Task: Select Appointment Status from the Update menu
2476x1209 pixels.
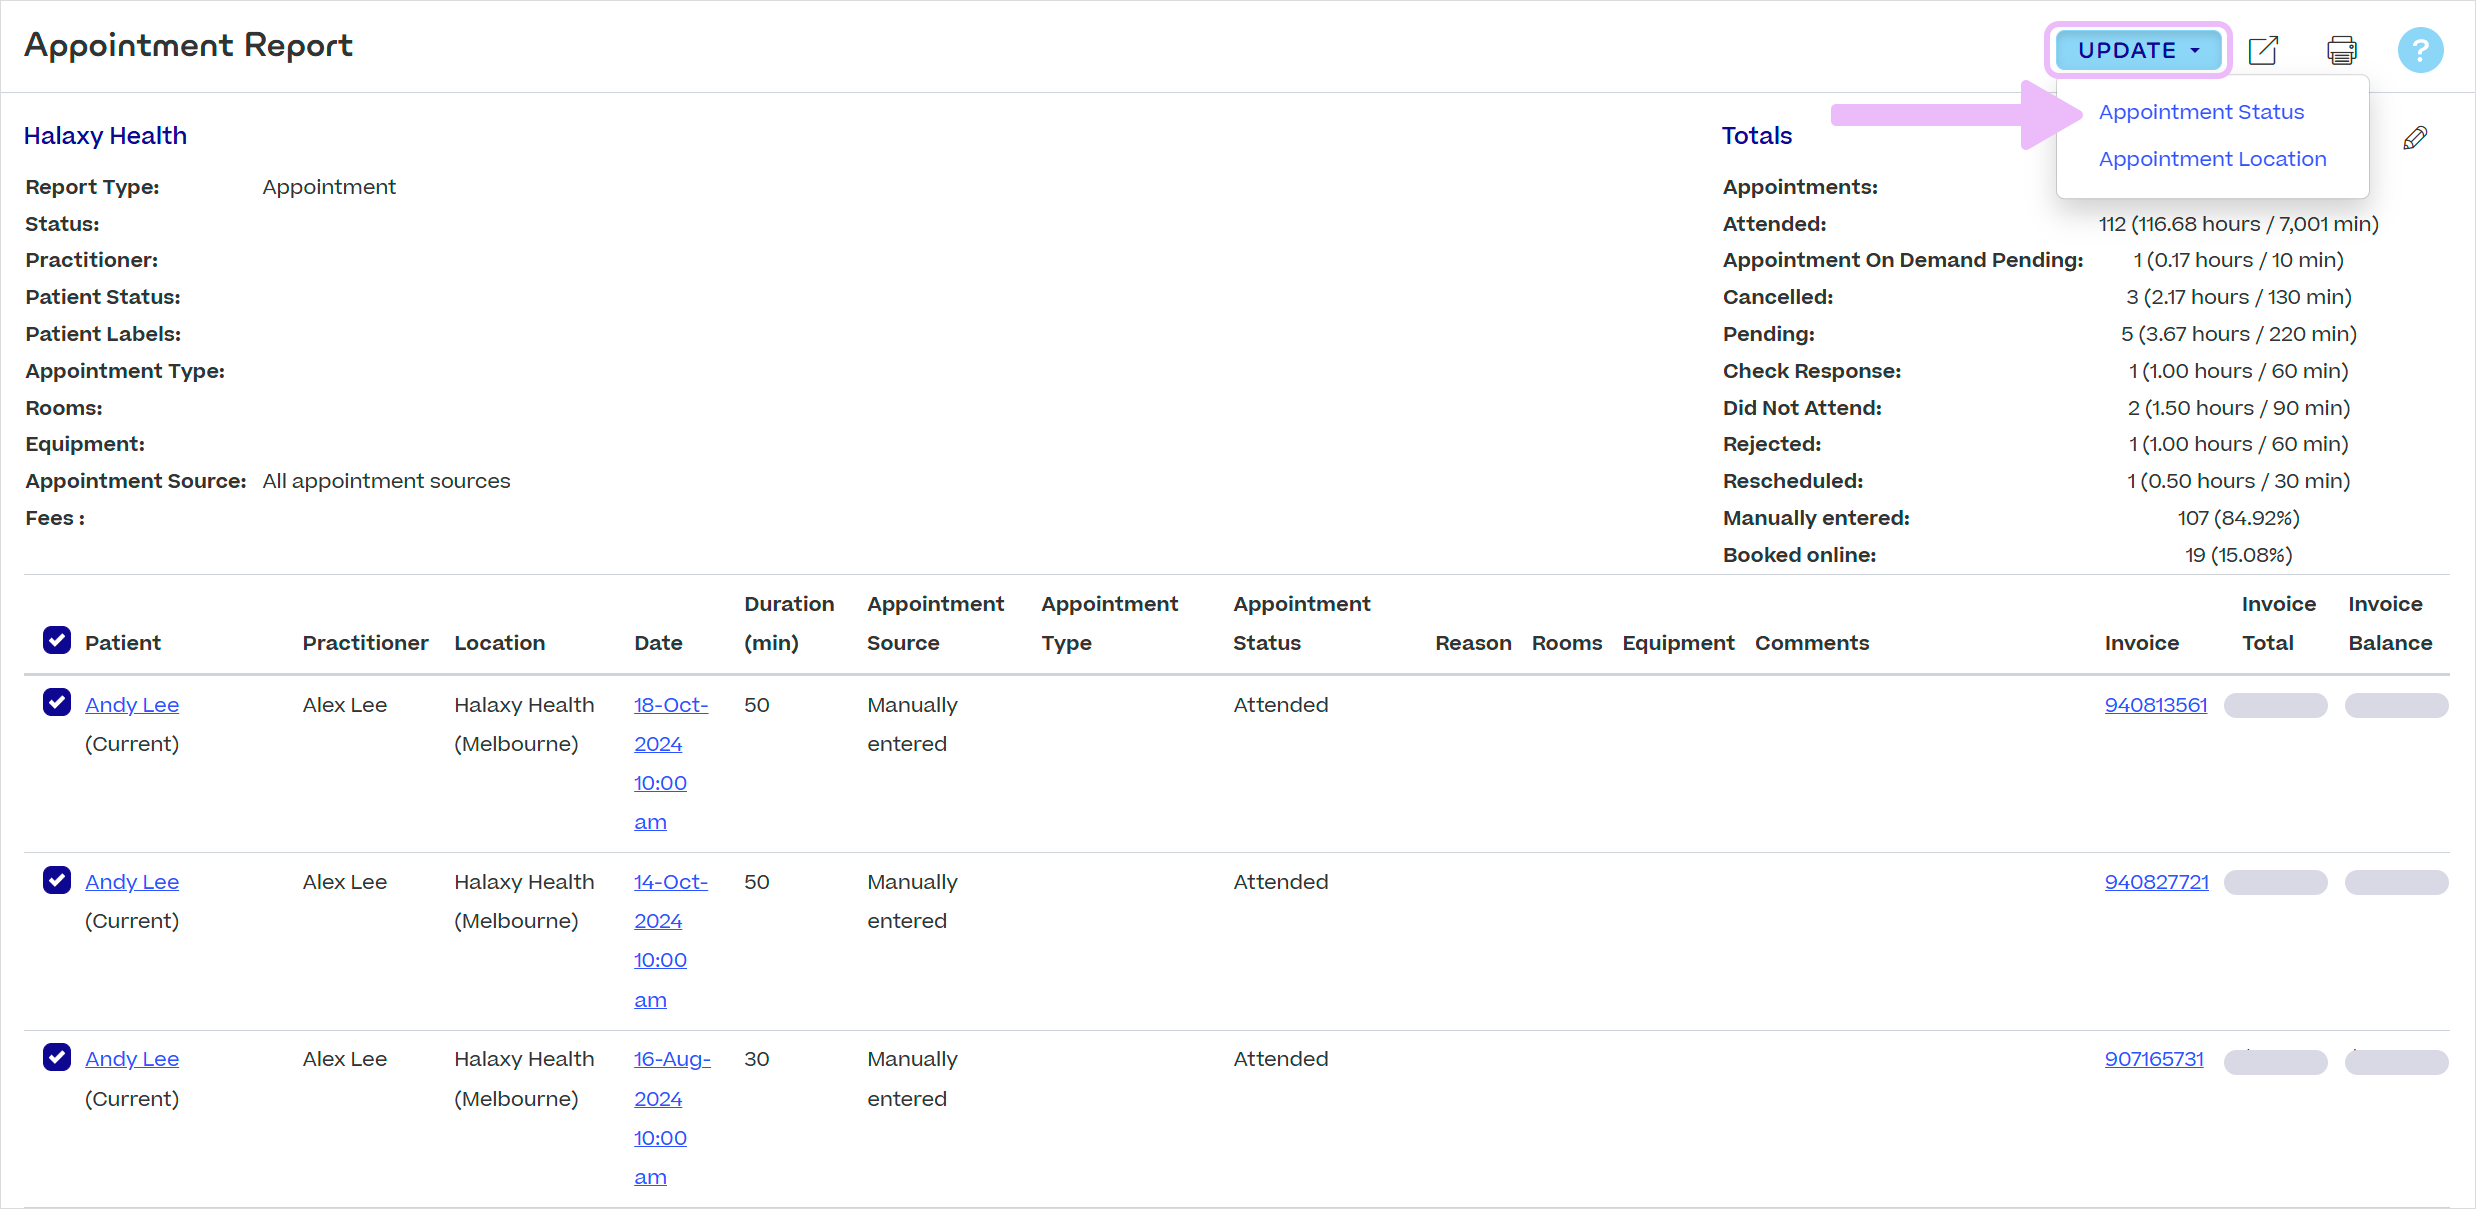Action: coord(2201,111)
